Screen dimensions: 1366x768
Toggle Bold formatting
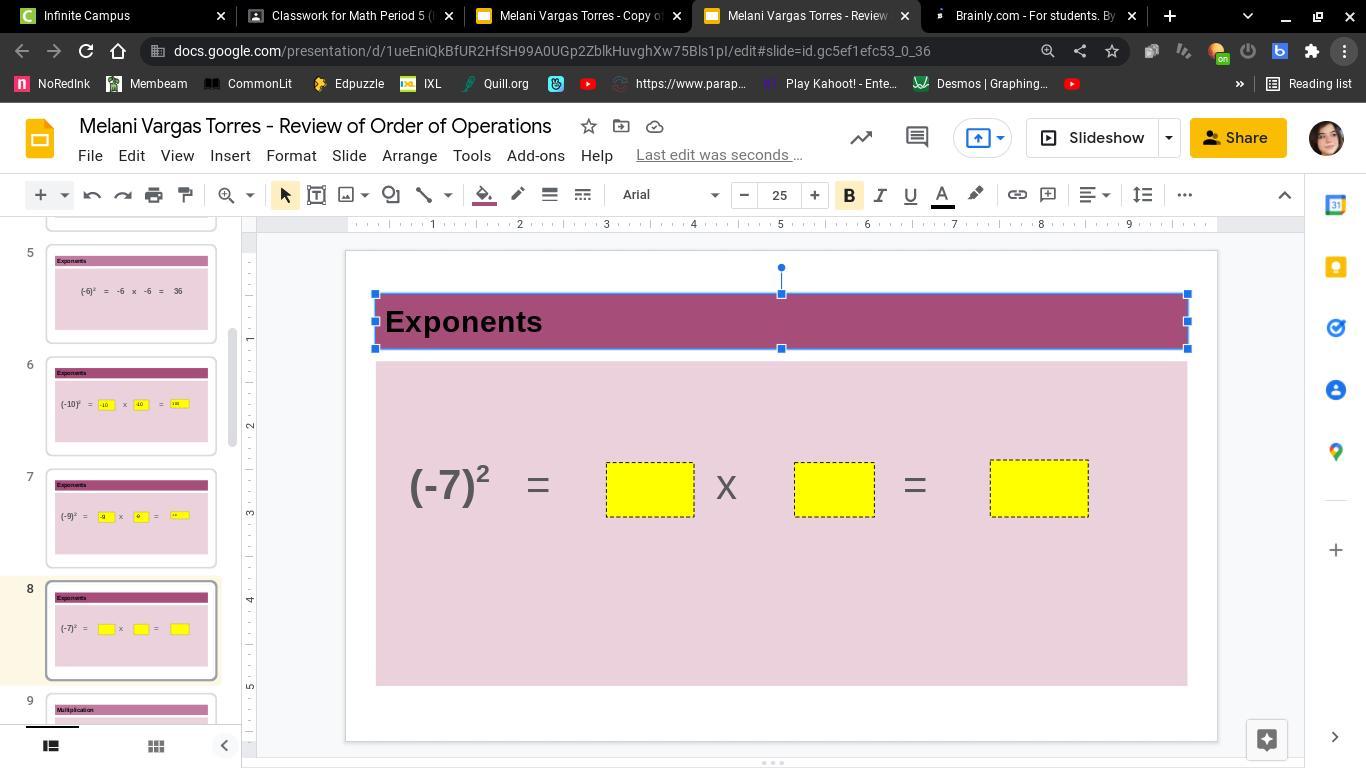[x=849, y=195]
